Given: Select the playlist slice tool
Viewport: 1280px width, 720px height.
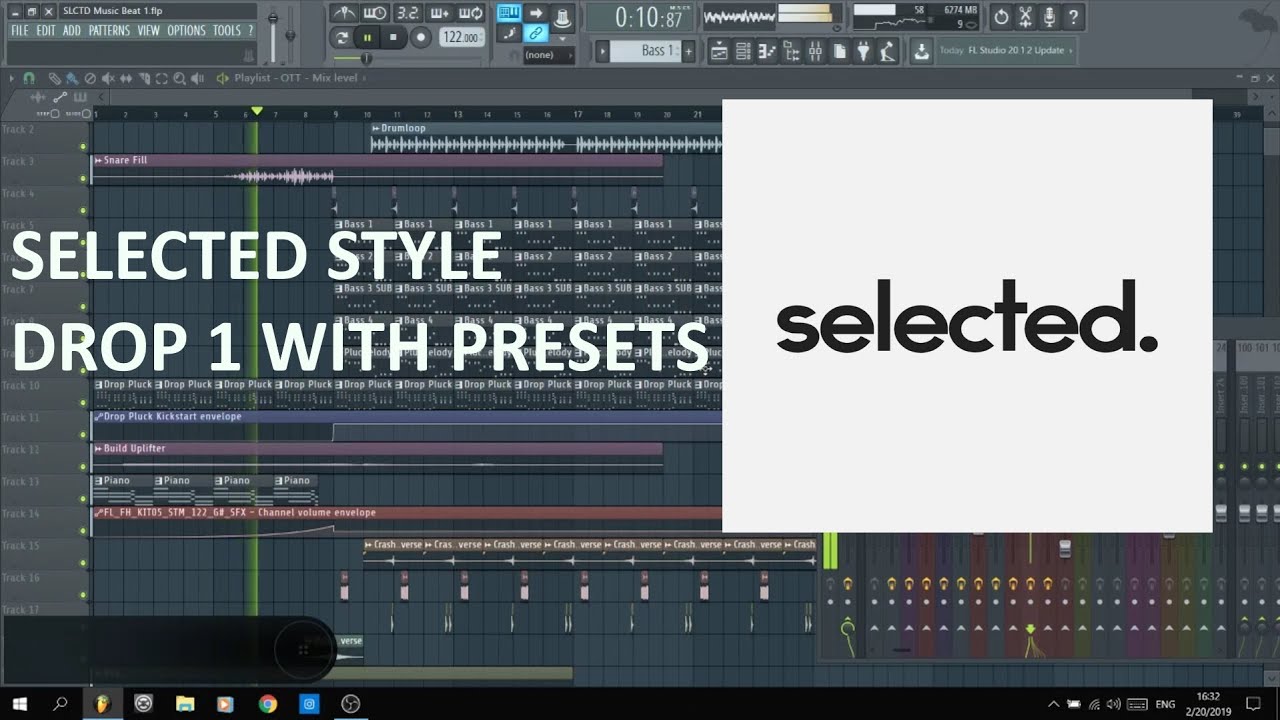Looking at the screenshot, I should (144, 78).
